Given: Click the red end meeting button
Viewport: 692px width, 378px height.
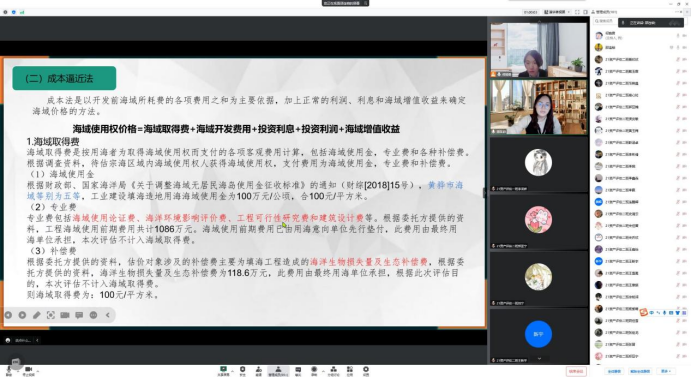Looking at the screenshot, I should (576, 371).
